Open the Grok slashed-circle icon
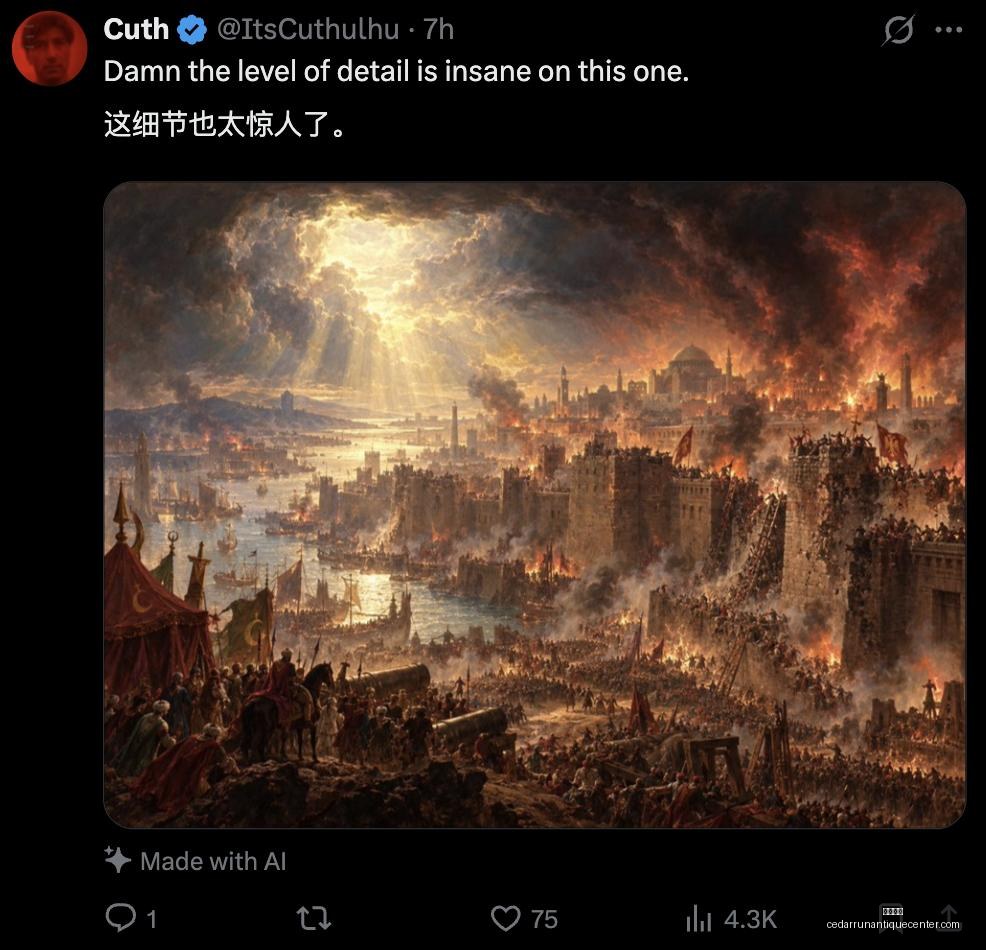 coord(898,30)
